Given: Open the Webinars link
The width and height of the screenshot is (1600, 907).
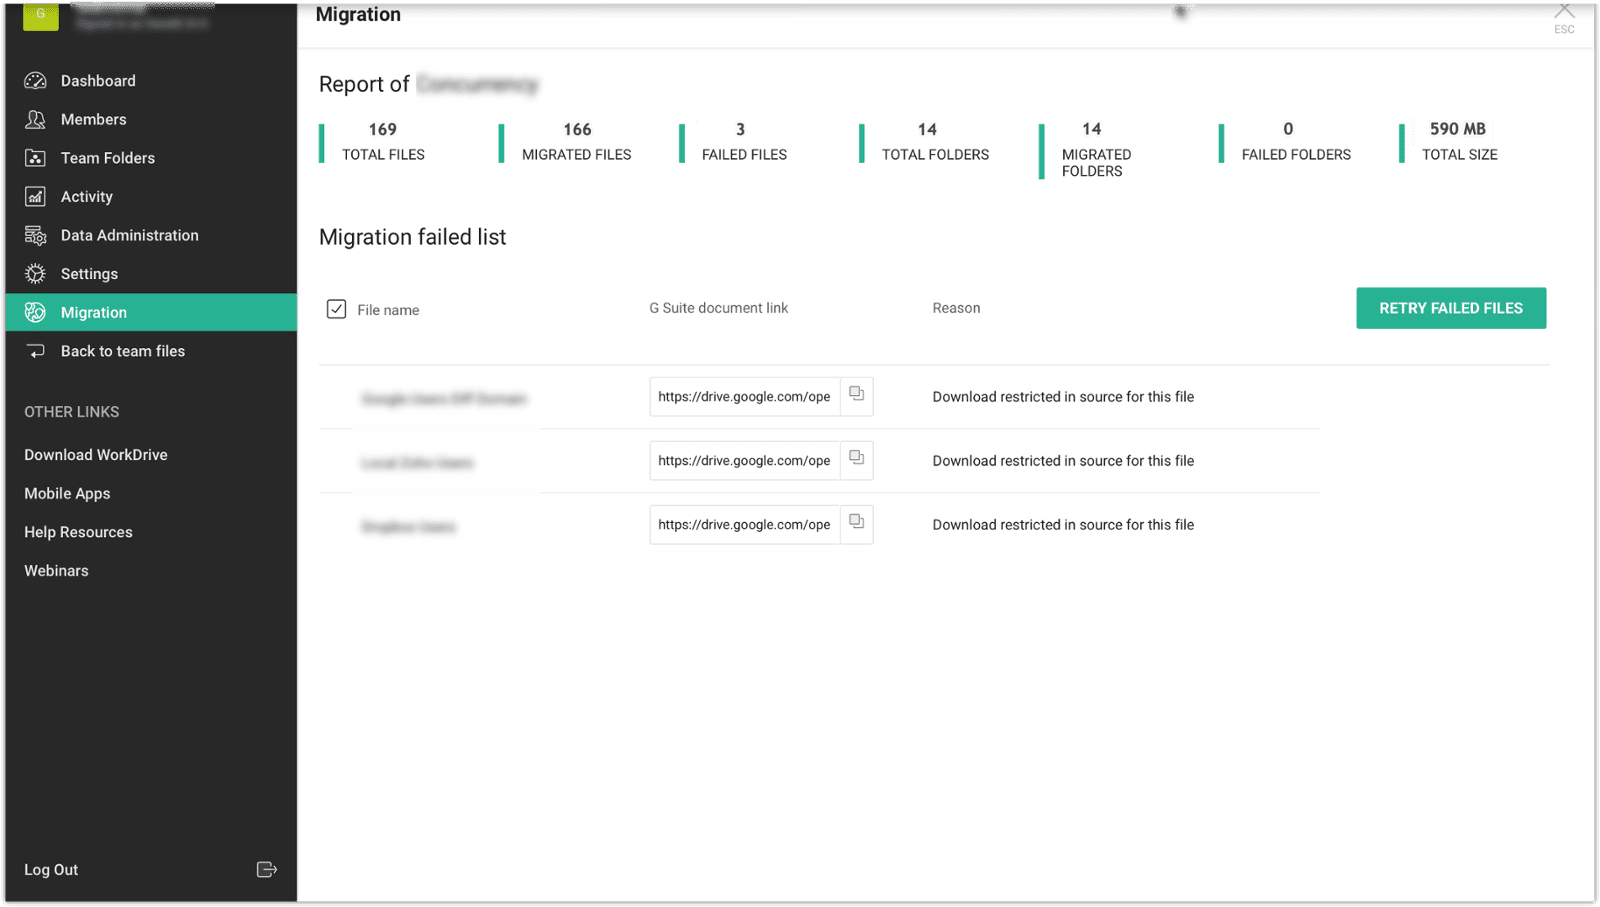Looking at the screenshot, I should [56, 571].
